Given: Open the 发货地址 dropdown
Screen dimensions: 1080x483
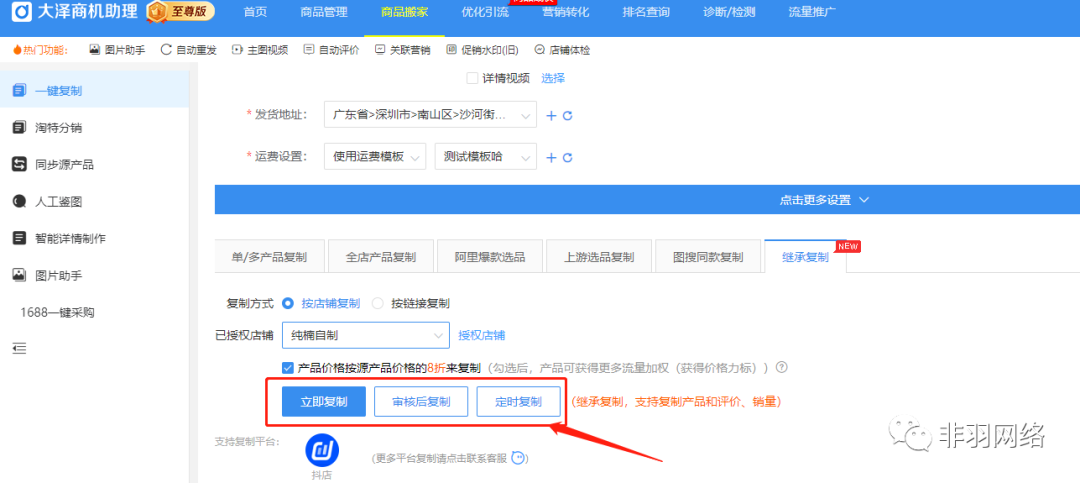Looking at the screenshot, I should (x=430, y=115).
